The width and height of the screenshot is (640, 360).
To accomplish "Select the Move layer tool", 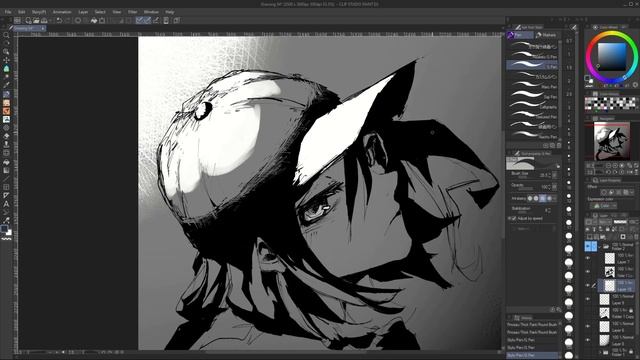I will coord(6,60).
